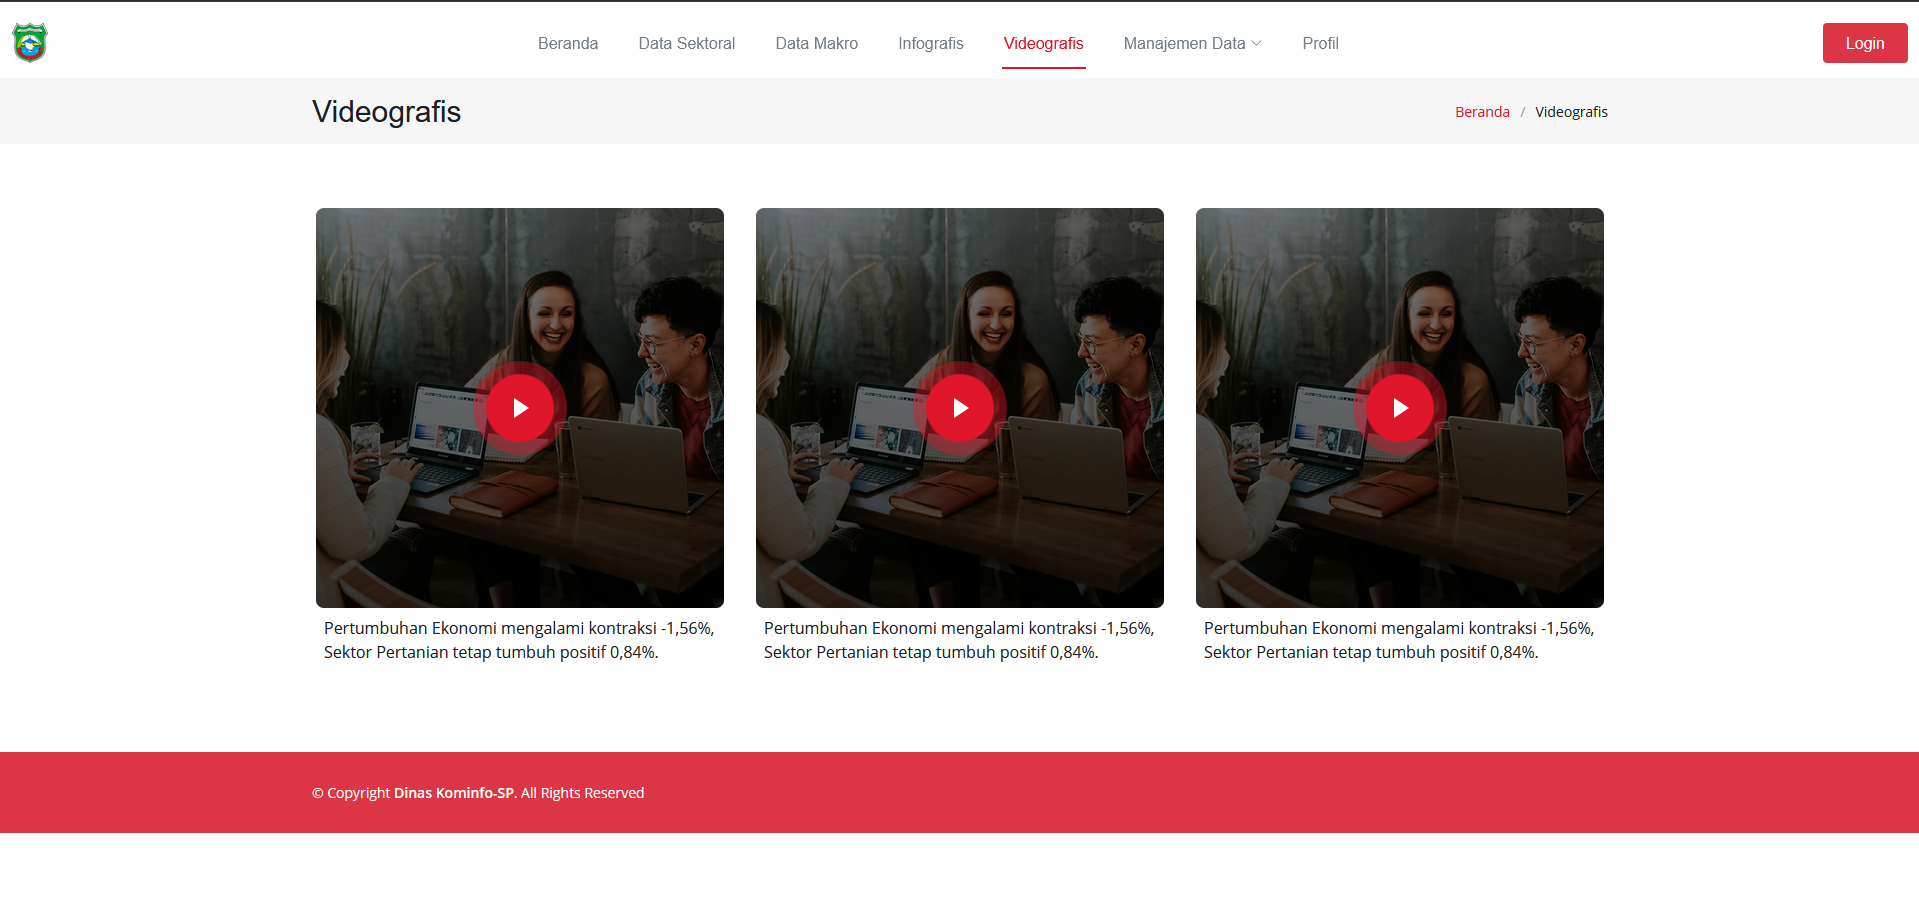
Task: Click the Dinas Kominfo-SP footer text
Action: point(455,793)
